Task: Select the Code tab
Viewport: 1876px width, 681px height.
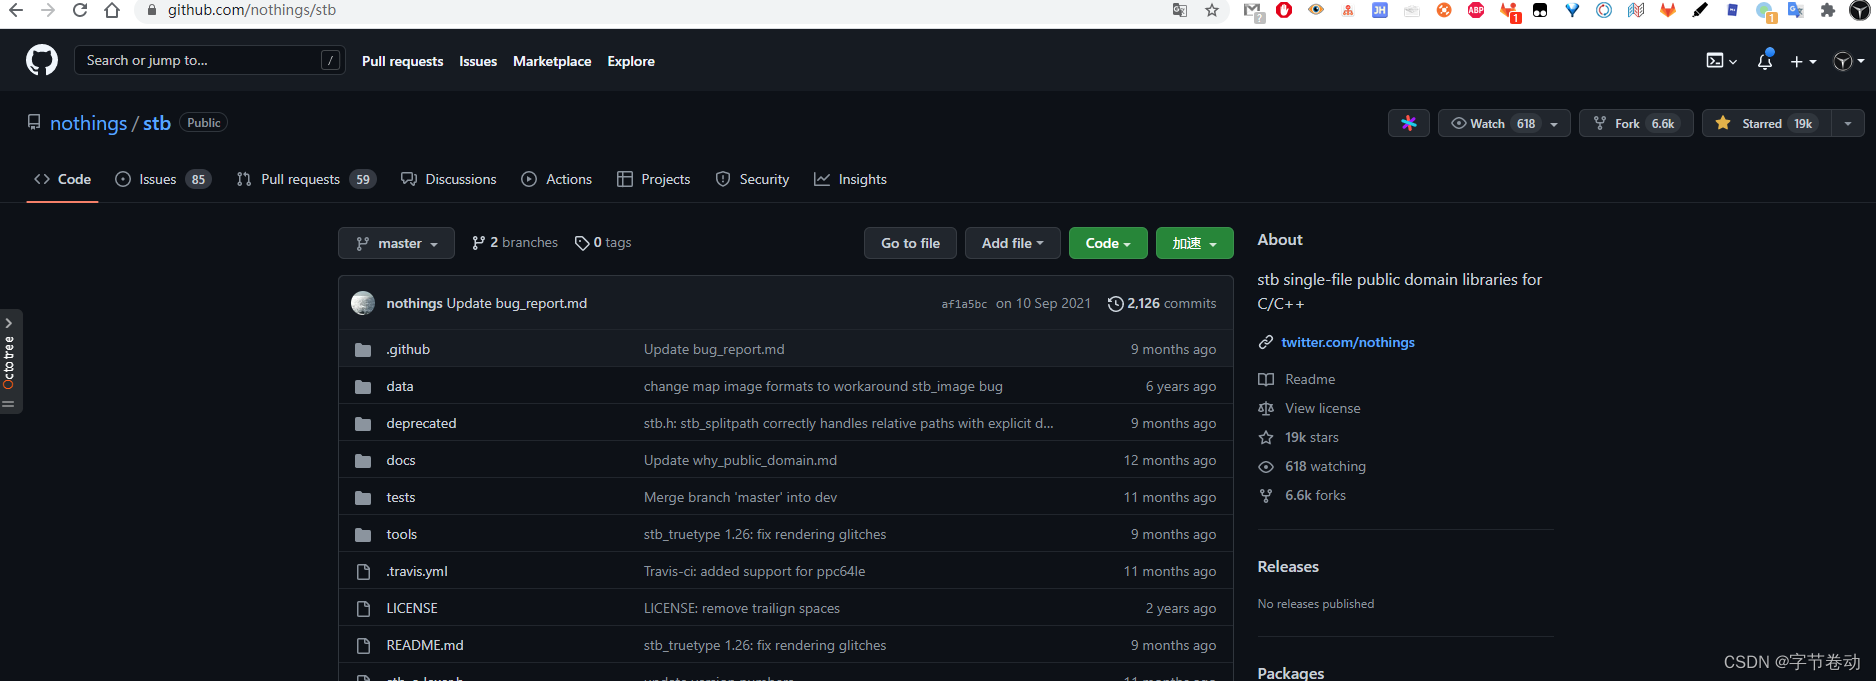Action: 62,179
